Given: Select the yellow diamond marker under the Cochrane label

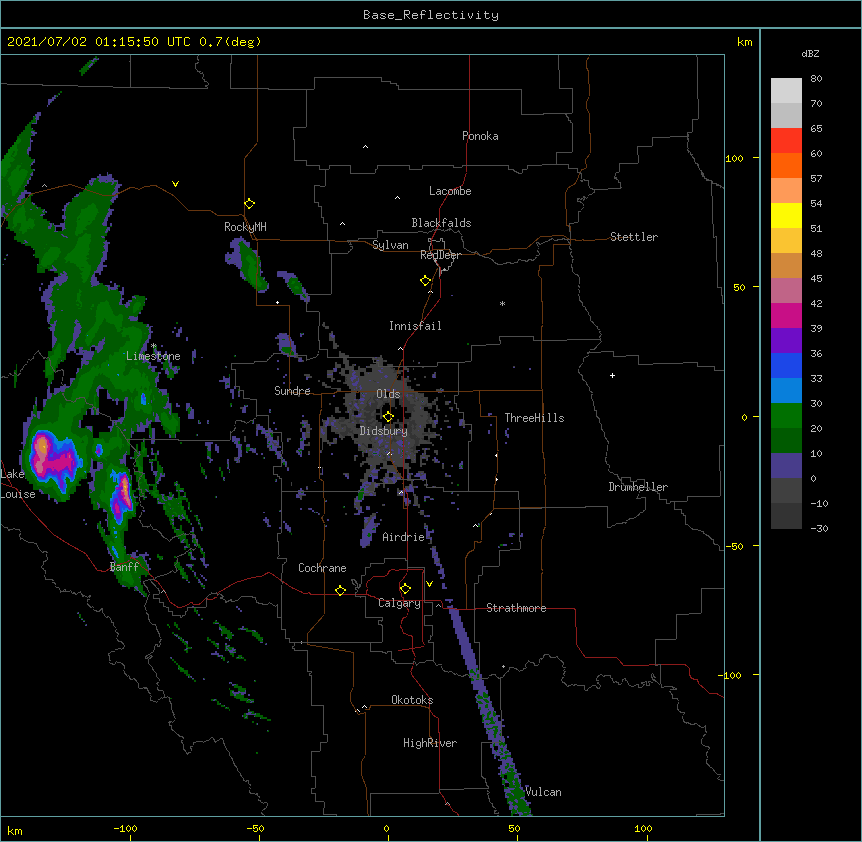Looking at the screenshot, I should click(340, 590).
